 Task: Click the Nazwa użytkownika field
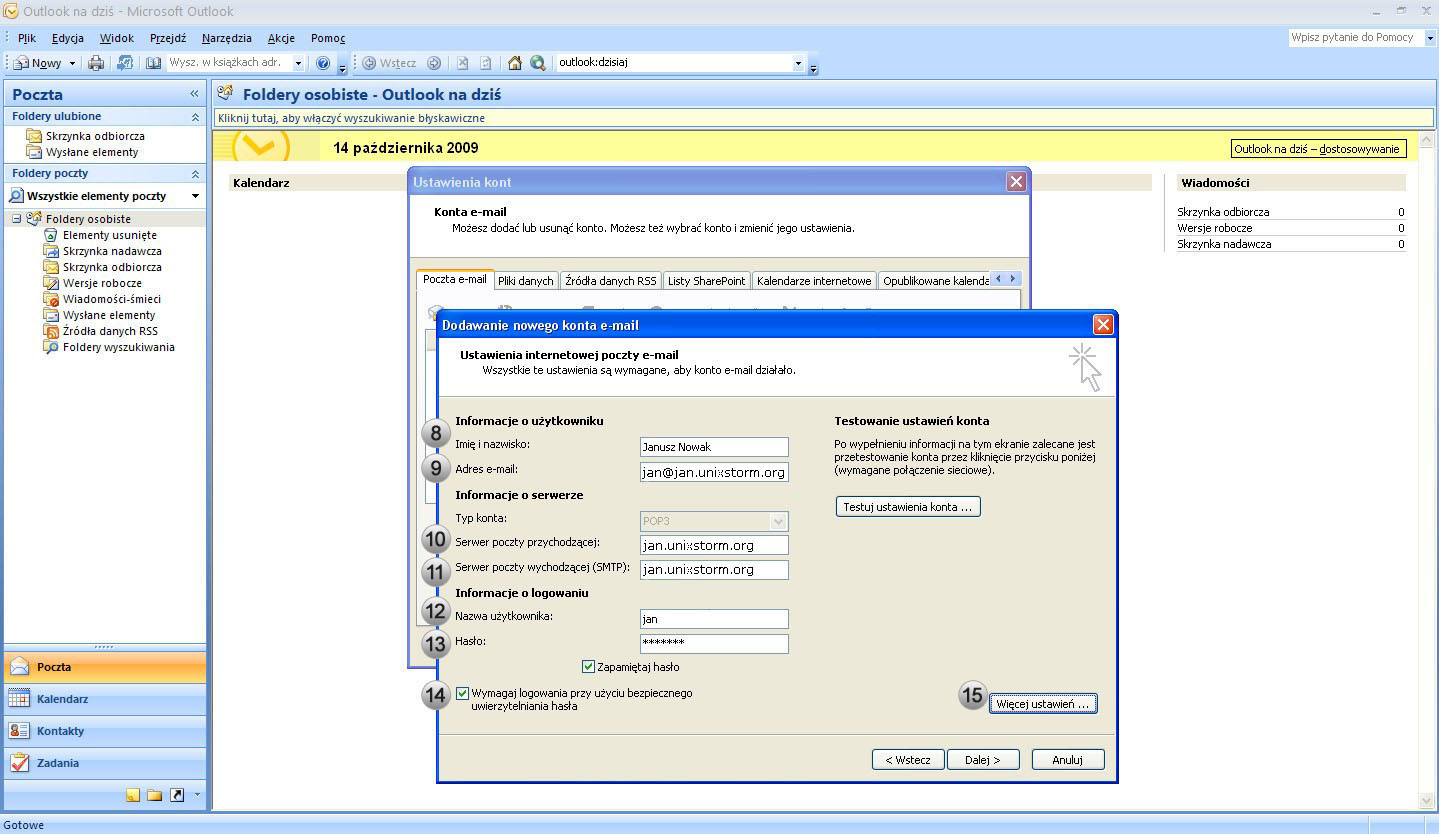coord(714,619)
